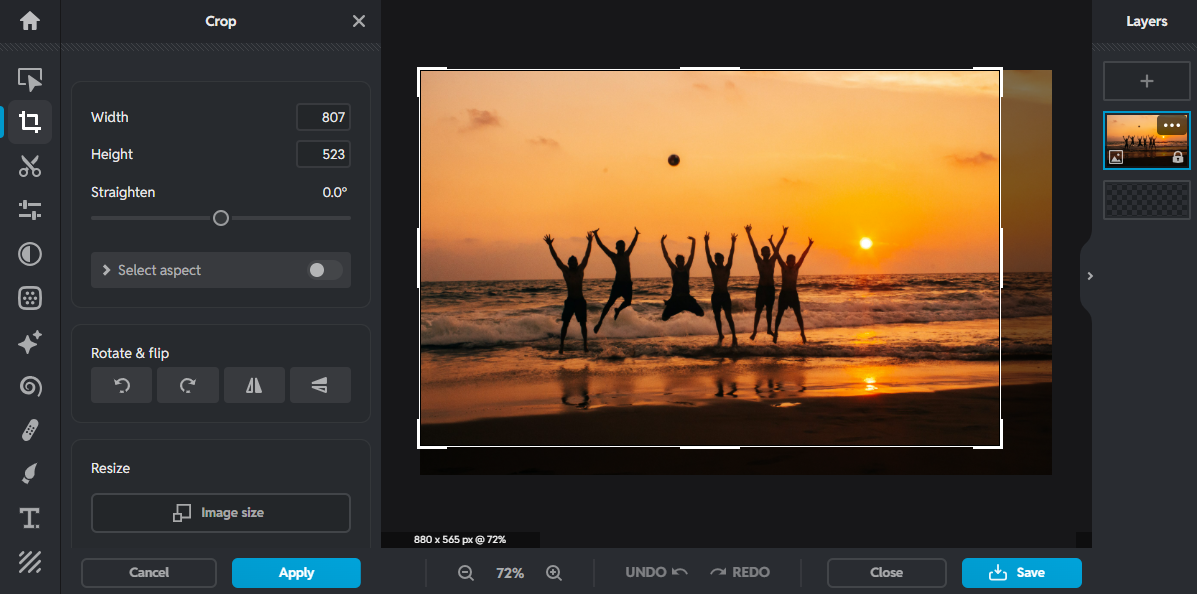Expand the Select aspect section
1197x594 pixels.
(106, 270)
